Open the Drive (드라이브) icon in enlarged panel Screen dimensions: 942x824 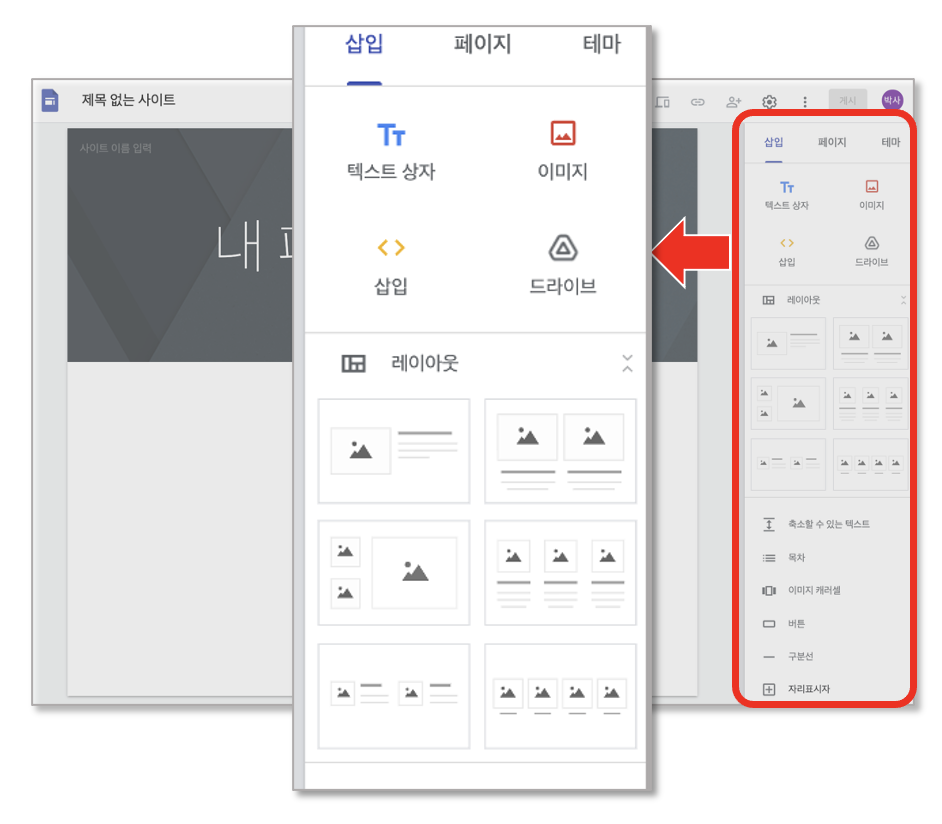[x=563, y=247]
